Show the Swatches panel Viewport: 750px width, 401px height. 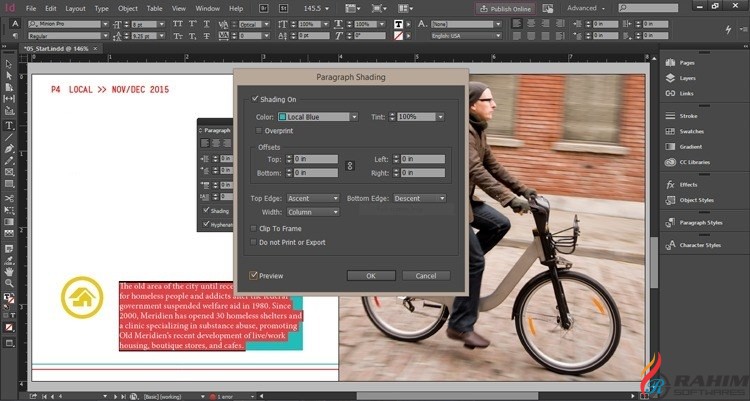(x=690, y=130)
